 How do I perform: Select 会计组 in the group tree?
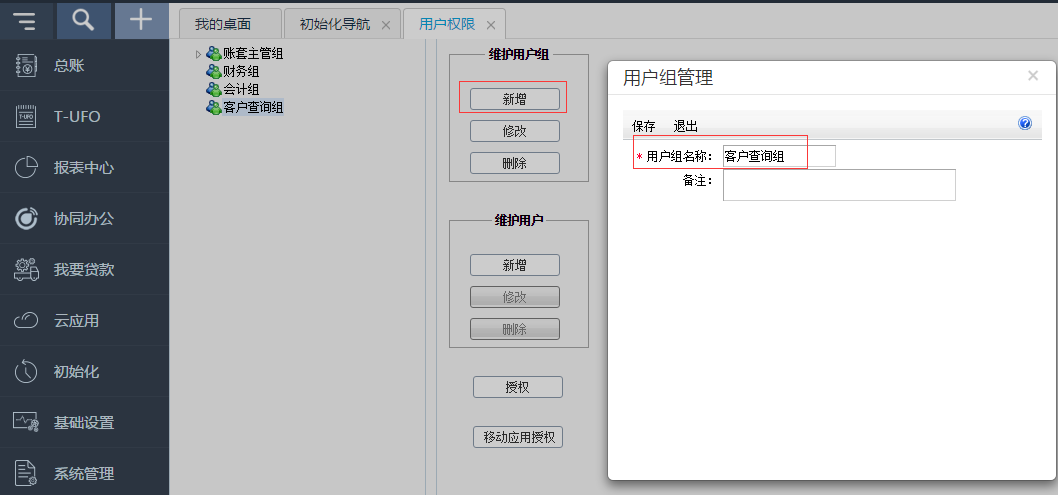tap(241, 89)
